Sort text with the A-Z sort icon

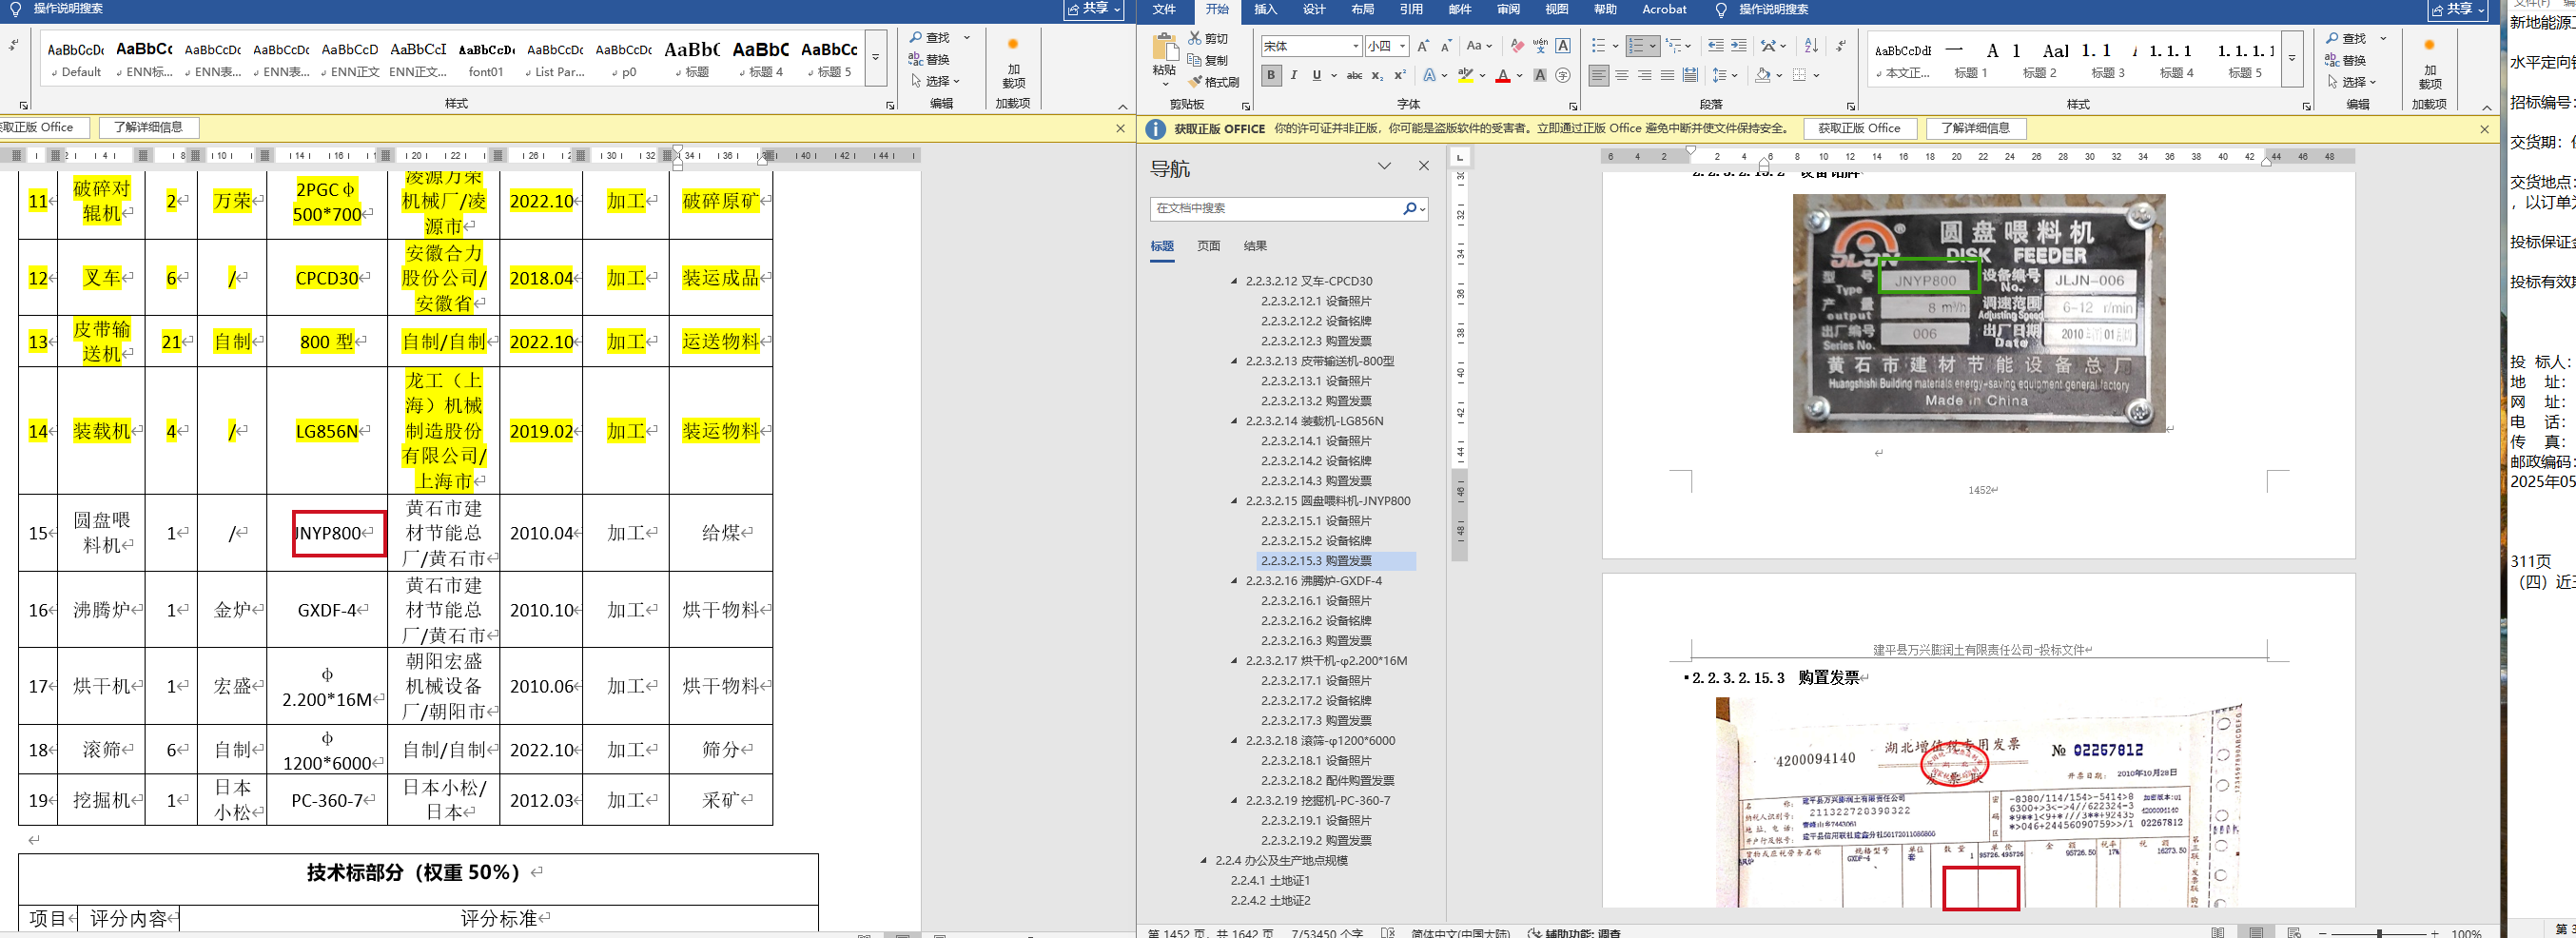coord(1811,46)
